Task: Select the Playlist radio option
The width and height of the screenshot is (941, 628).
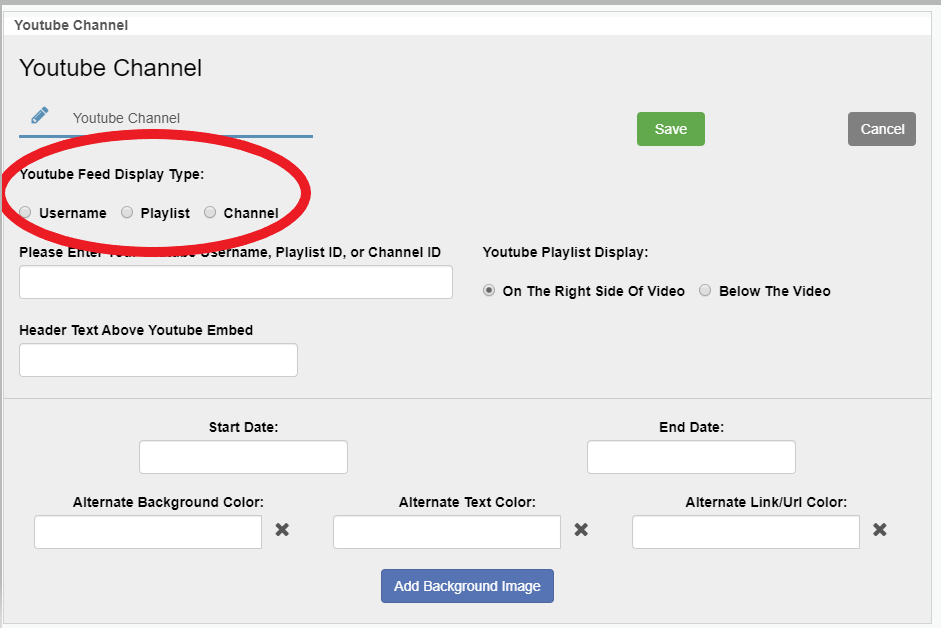Action: tap(127, 213)
